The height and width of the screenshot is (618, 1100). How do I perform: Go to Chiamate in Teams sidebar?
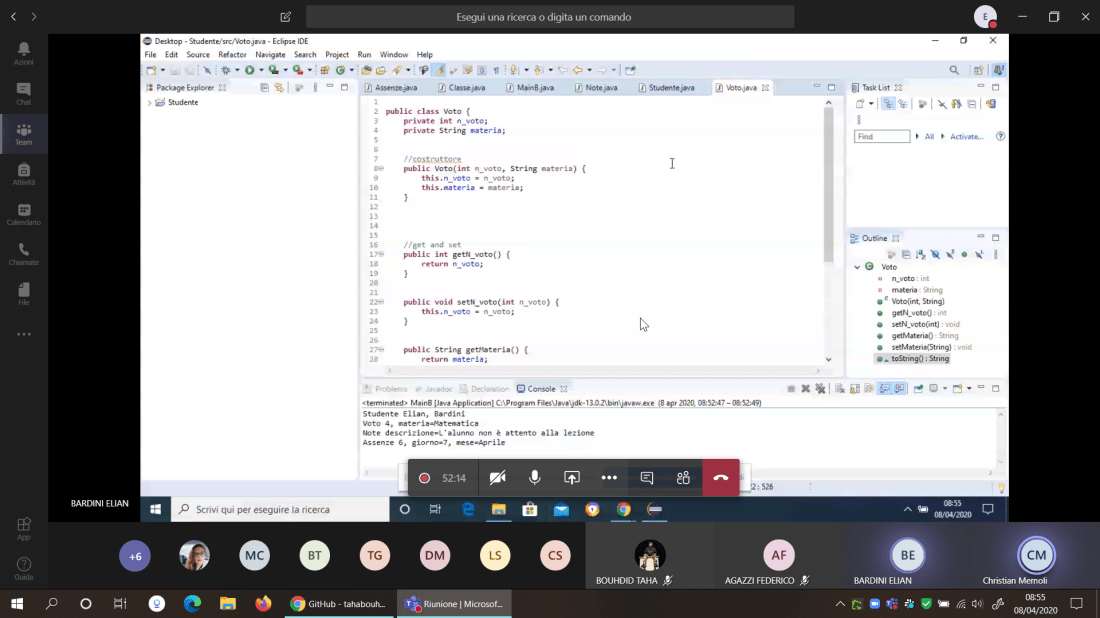tap(24, 254)
